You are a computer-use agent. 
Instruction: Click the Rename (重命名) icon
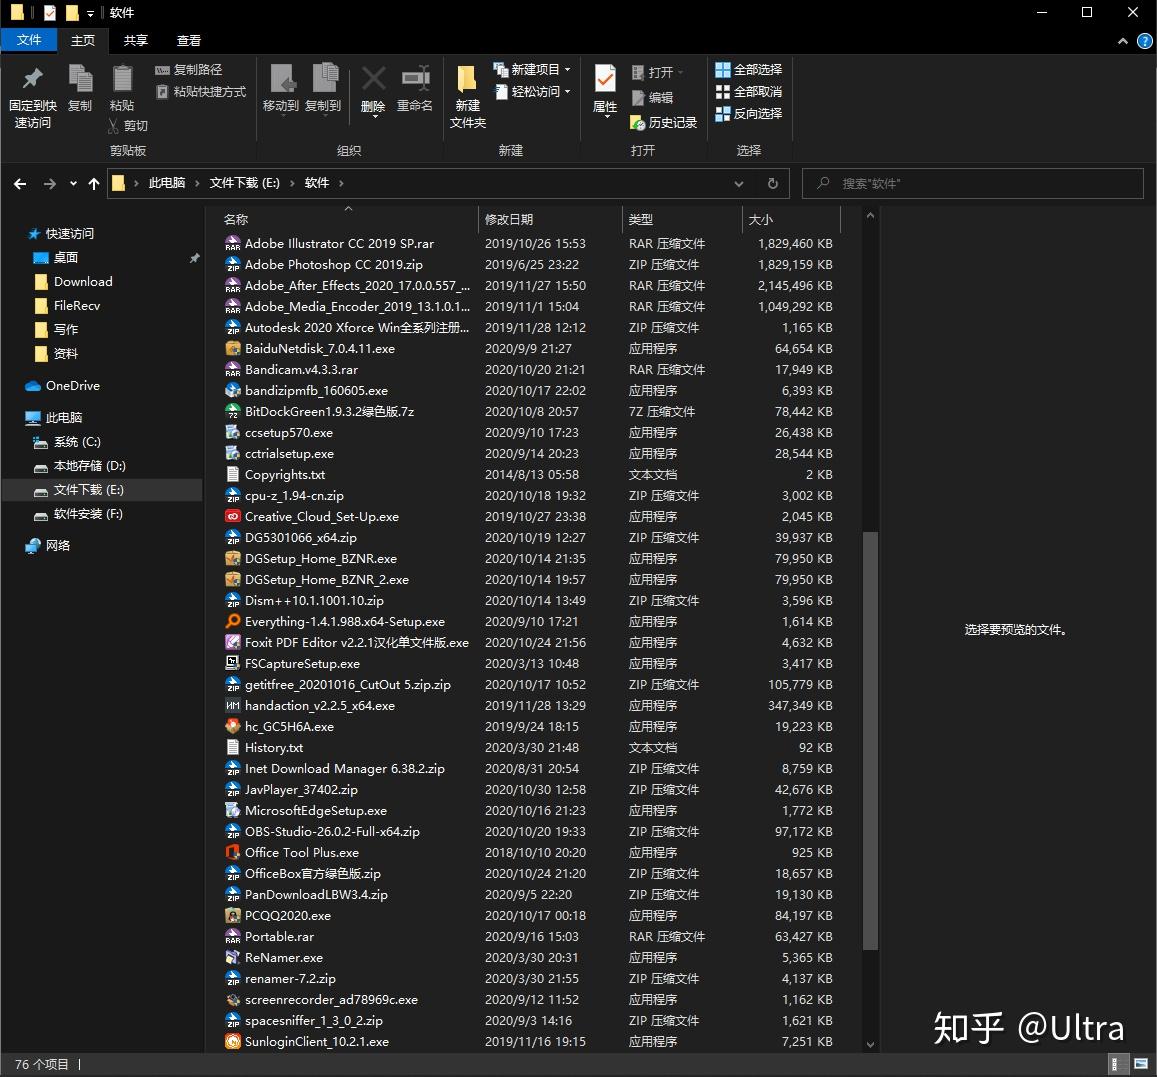[415, 78]
